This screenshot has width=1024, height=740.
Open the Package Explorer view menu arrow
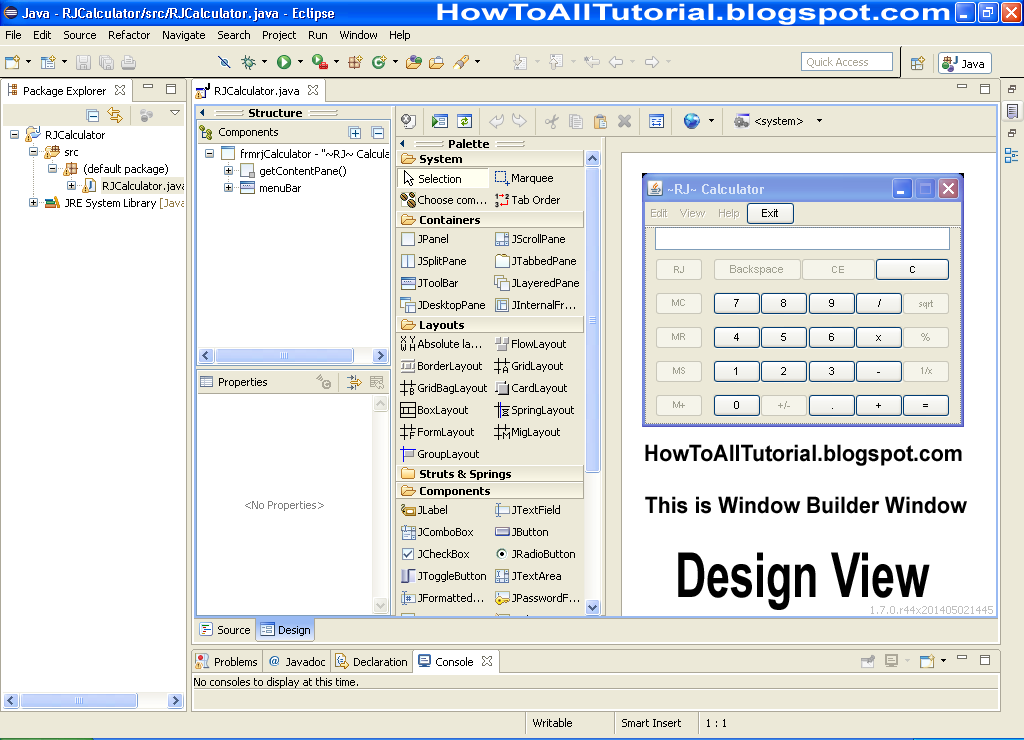[175, 113]
